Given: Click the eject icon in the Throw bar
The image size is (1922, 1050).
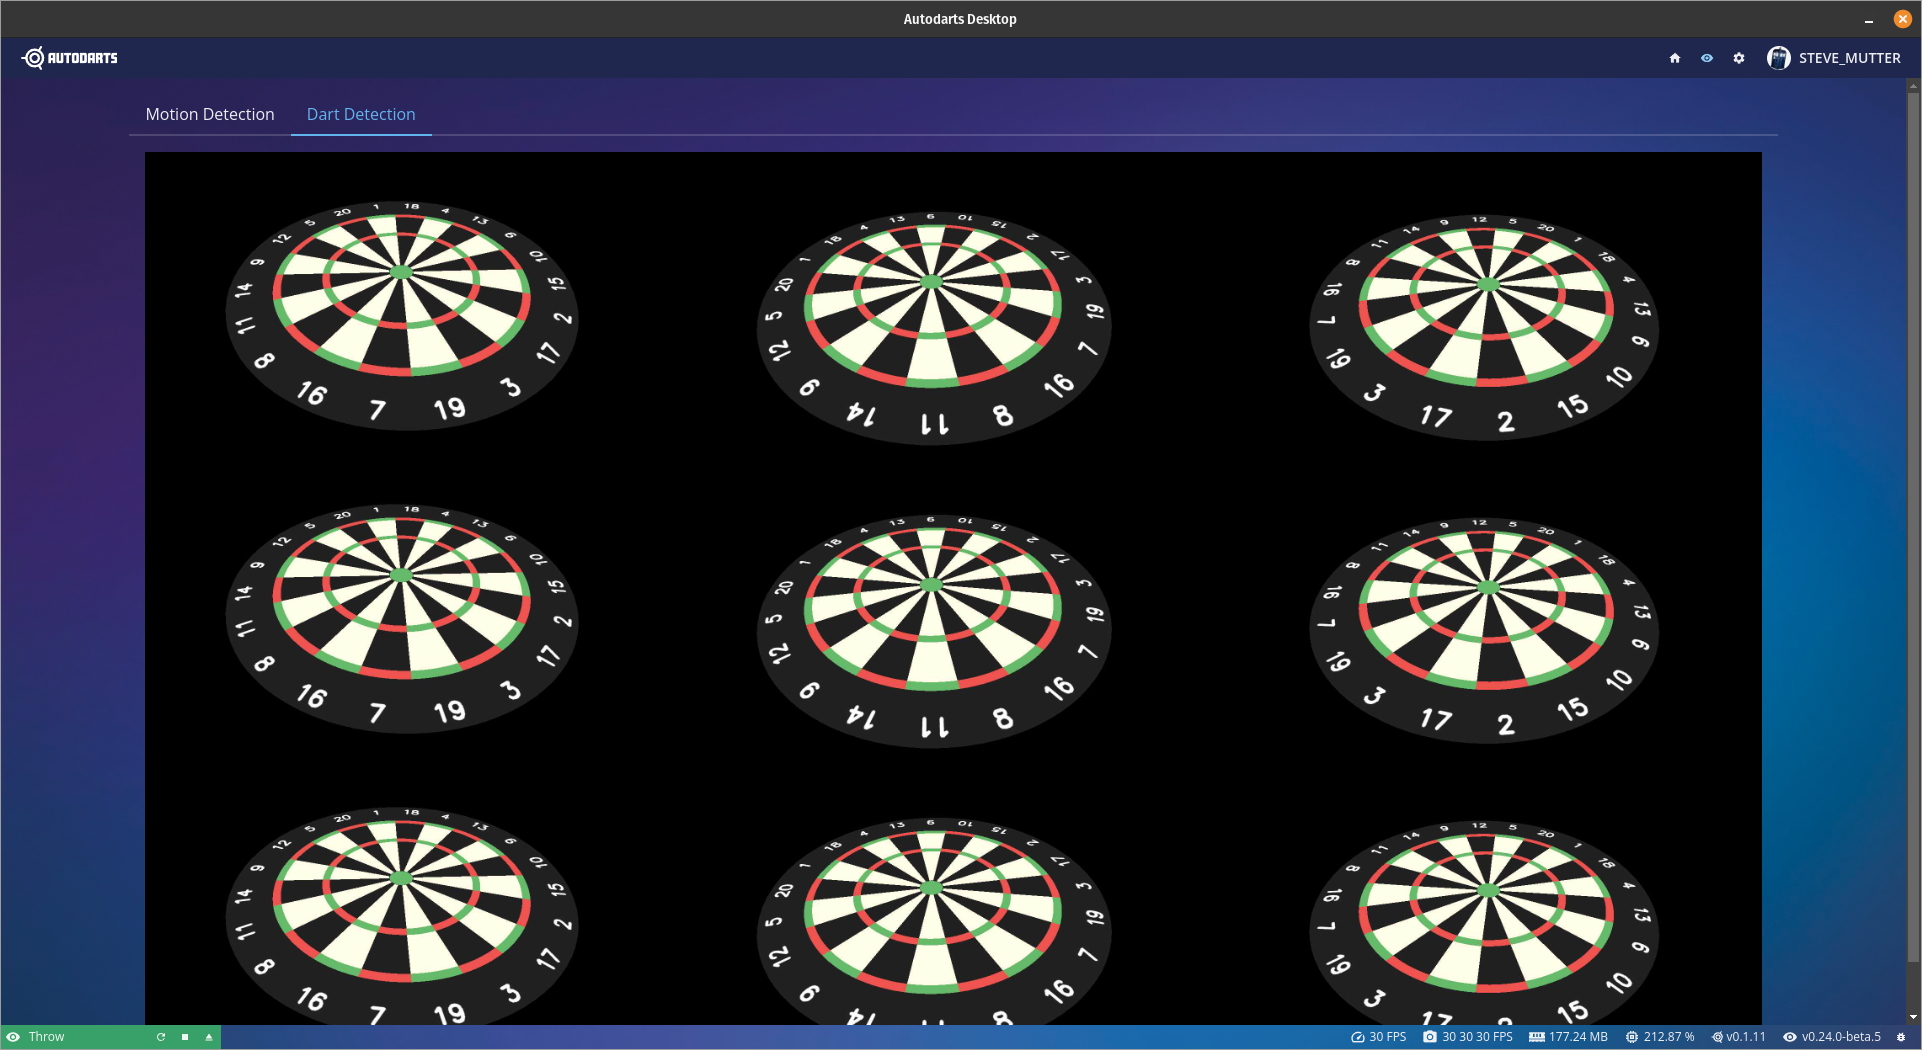Looking at the screenshot, I should 208,1037.
